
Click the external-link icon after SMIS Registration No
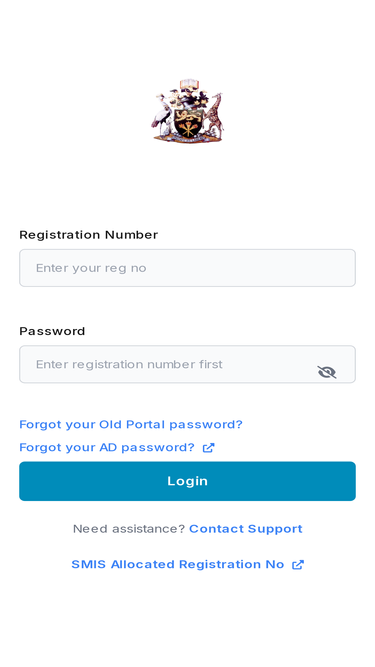click(x=298, y=564)
